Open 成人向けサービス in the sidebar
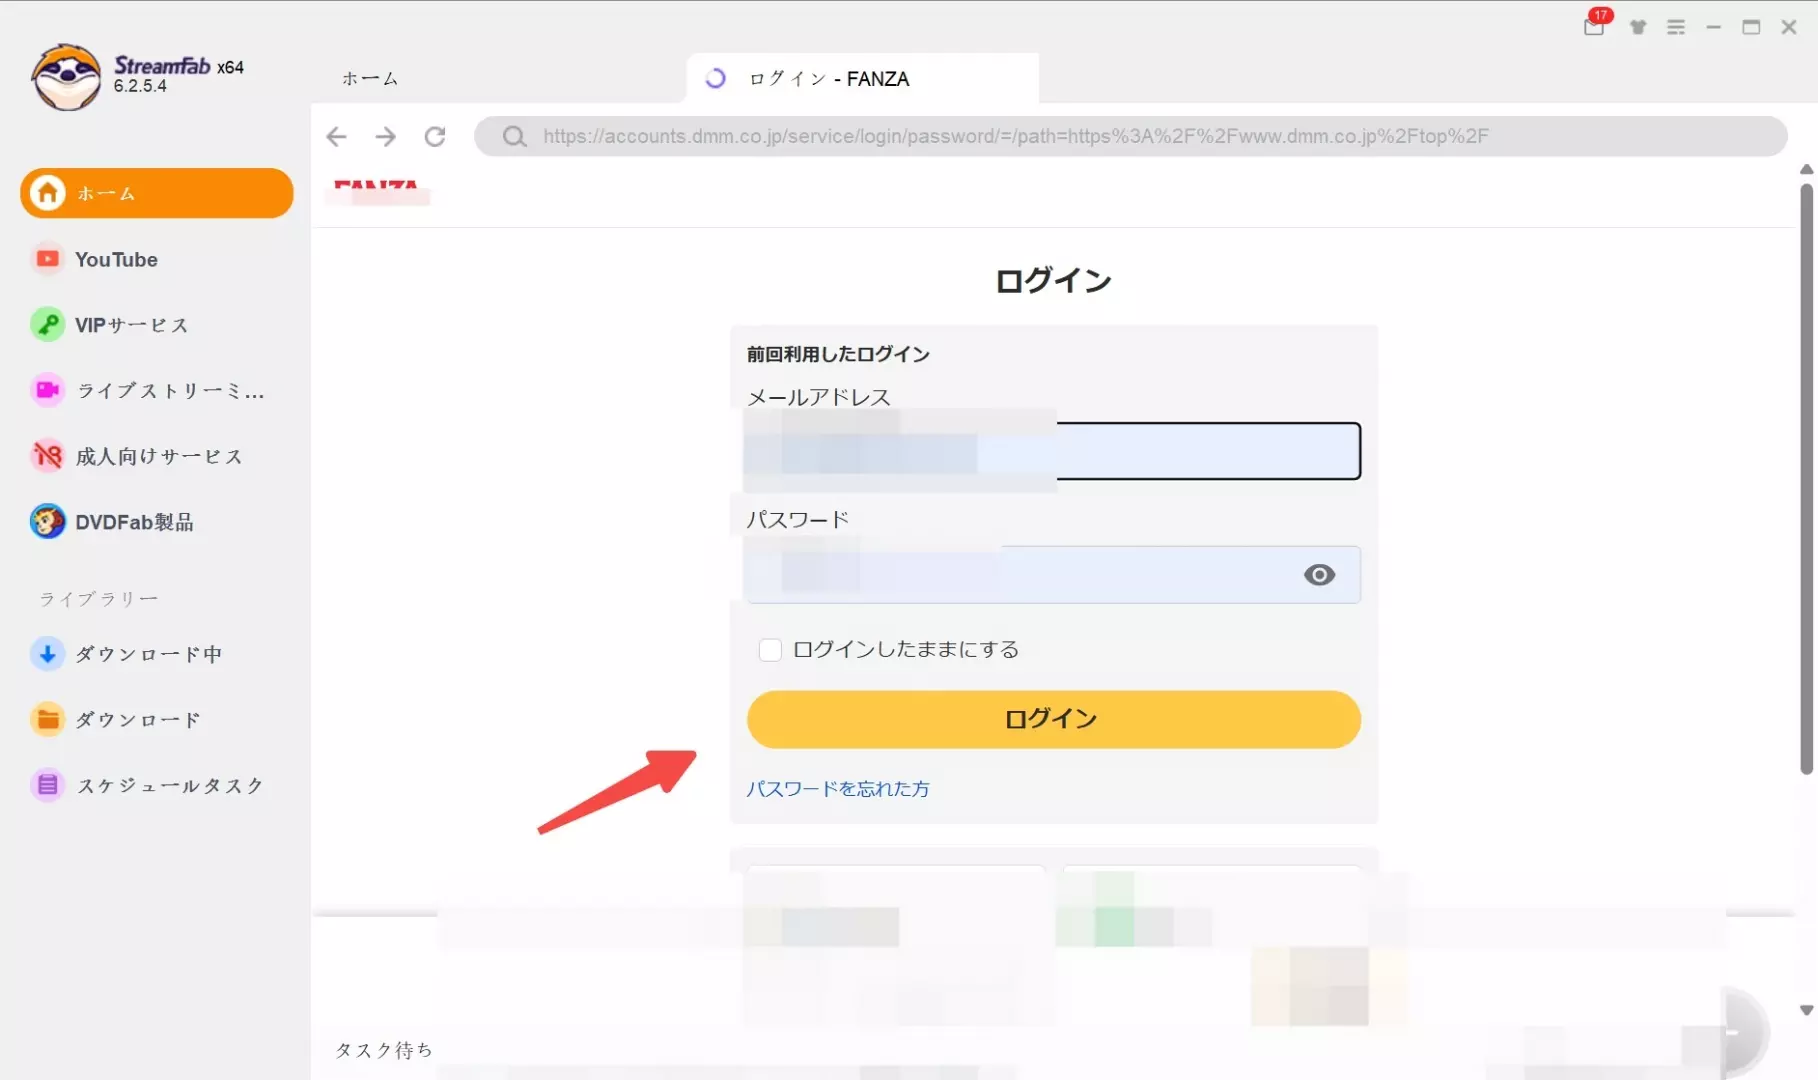1818x1080 pixels. click(159, 457)
